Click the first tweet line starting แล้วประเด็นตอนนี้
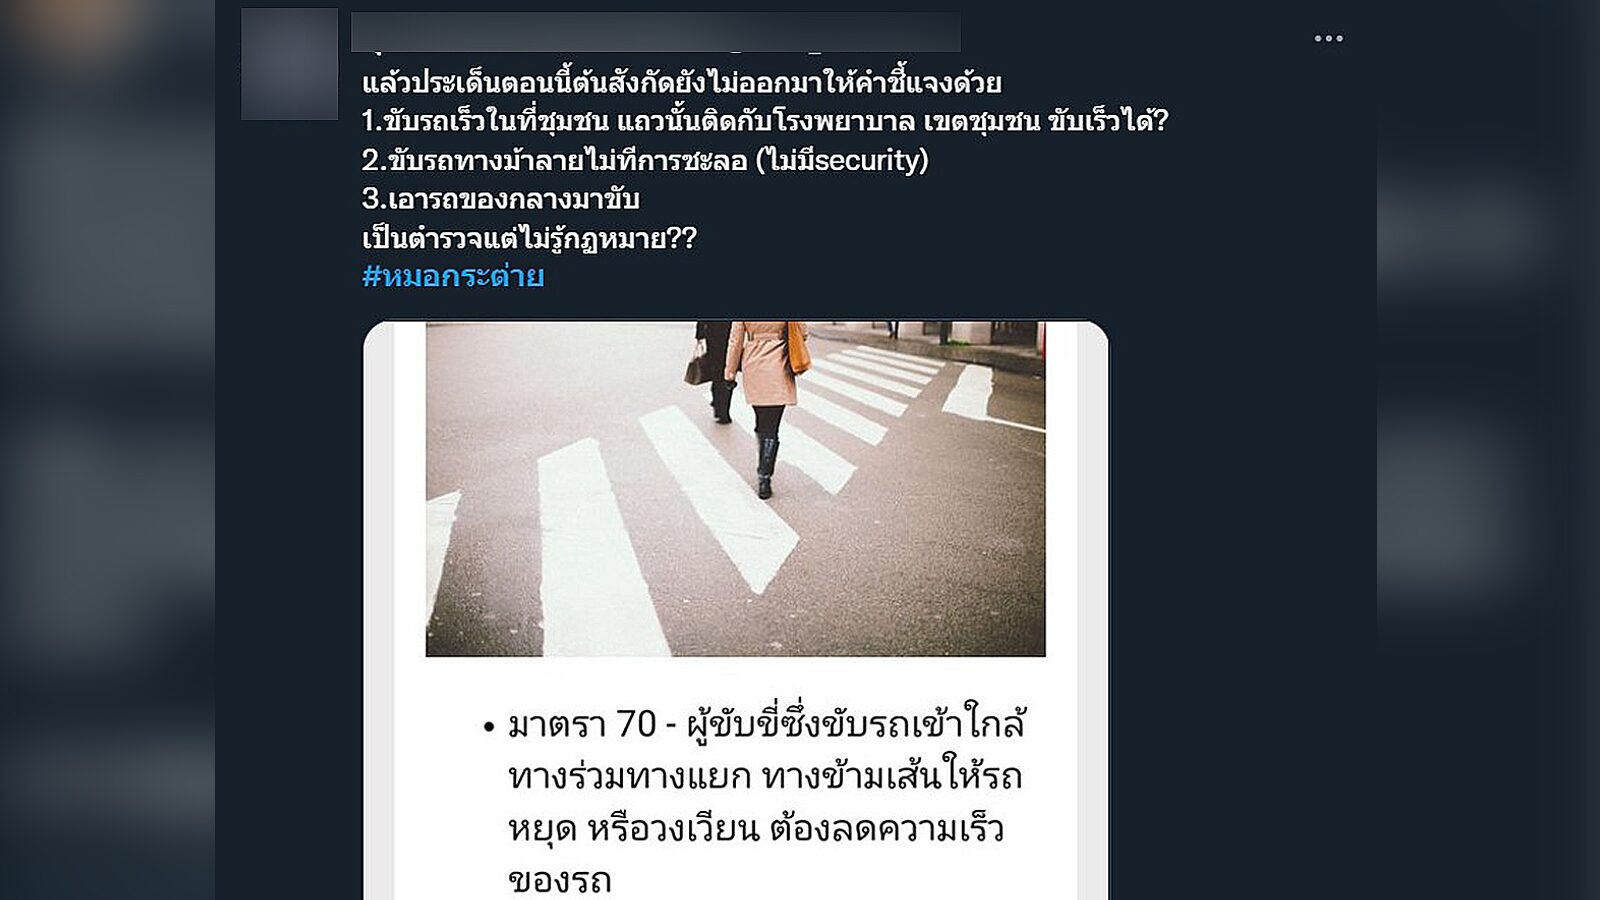Viewport: 1600px width, 900px height. [681, 82]
